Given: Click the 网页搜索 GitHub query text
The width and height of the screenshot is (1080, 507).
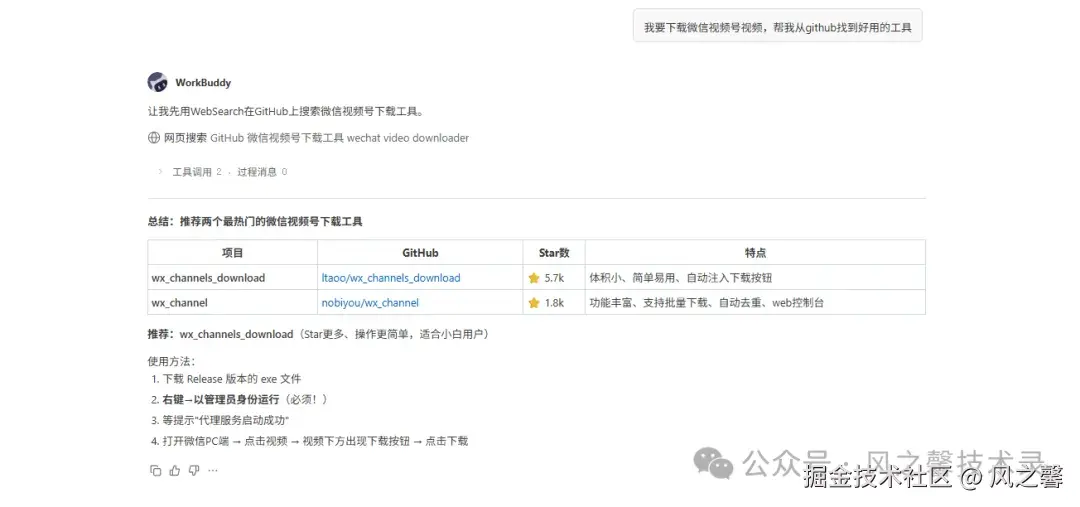Looking at the screenshot, I should coord(316,138).
